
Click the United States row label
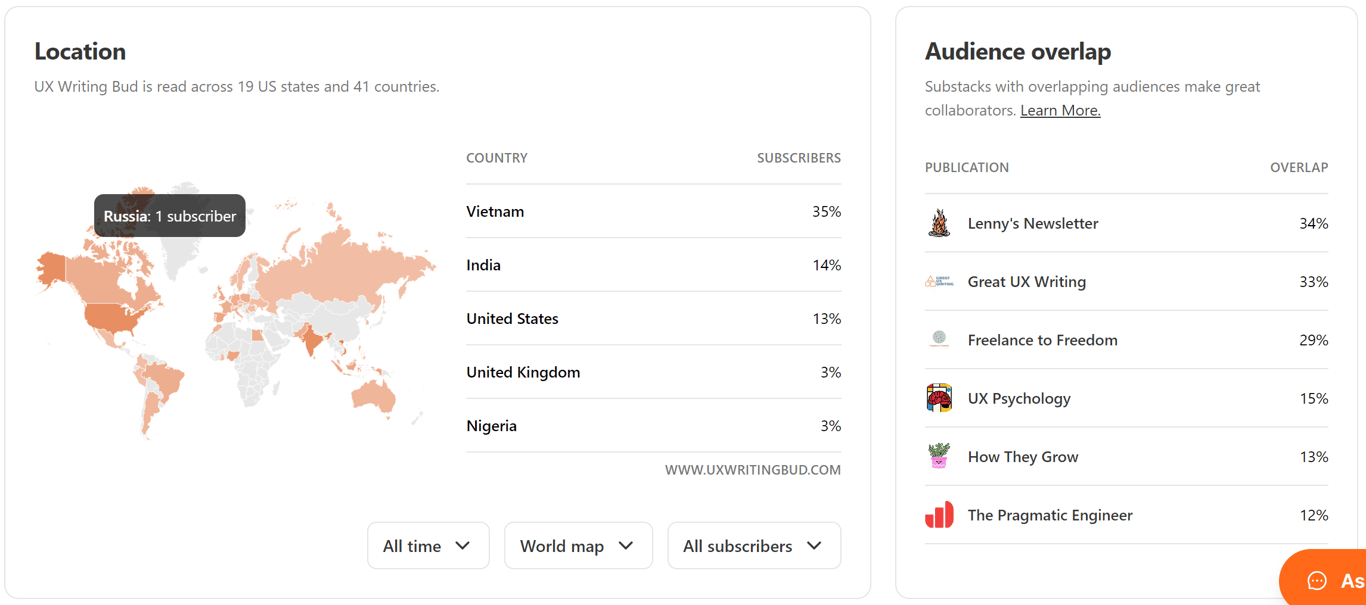512,319
